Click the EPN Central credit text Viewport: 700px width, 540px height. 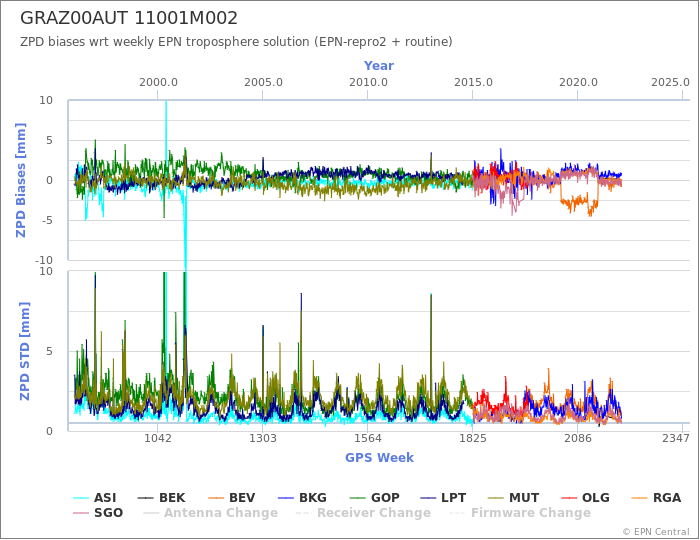[656, 532]
